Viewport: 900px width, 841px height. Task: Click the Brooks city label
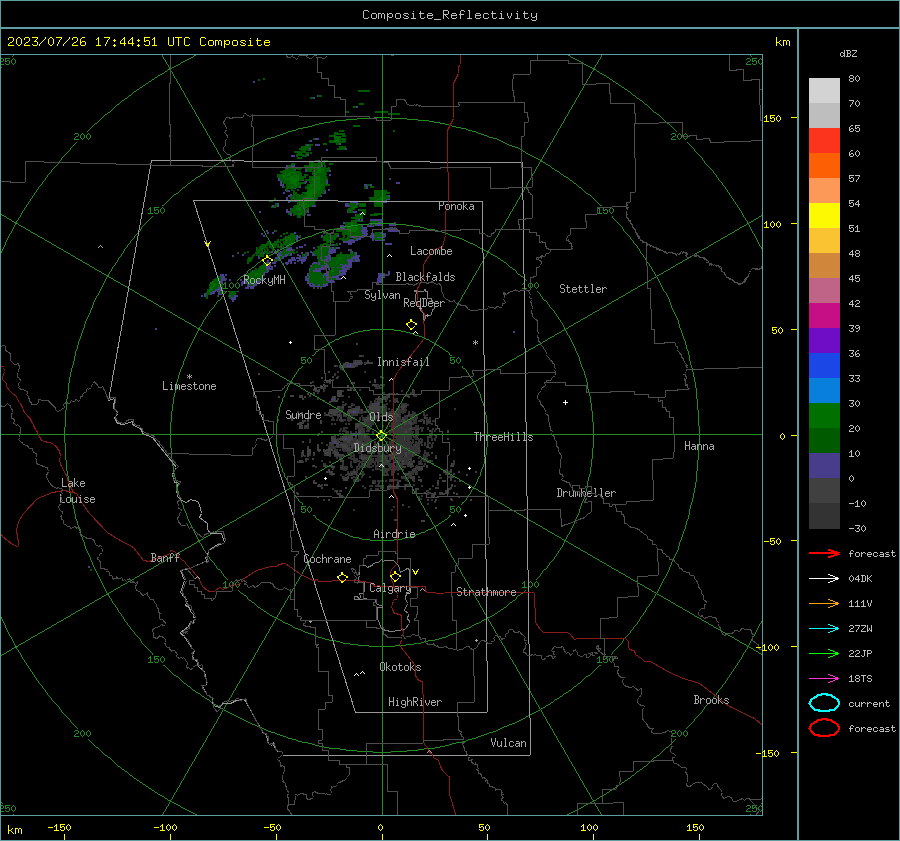pyautogui.click(x=711, y=700)
